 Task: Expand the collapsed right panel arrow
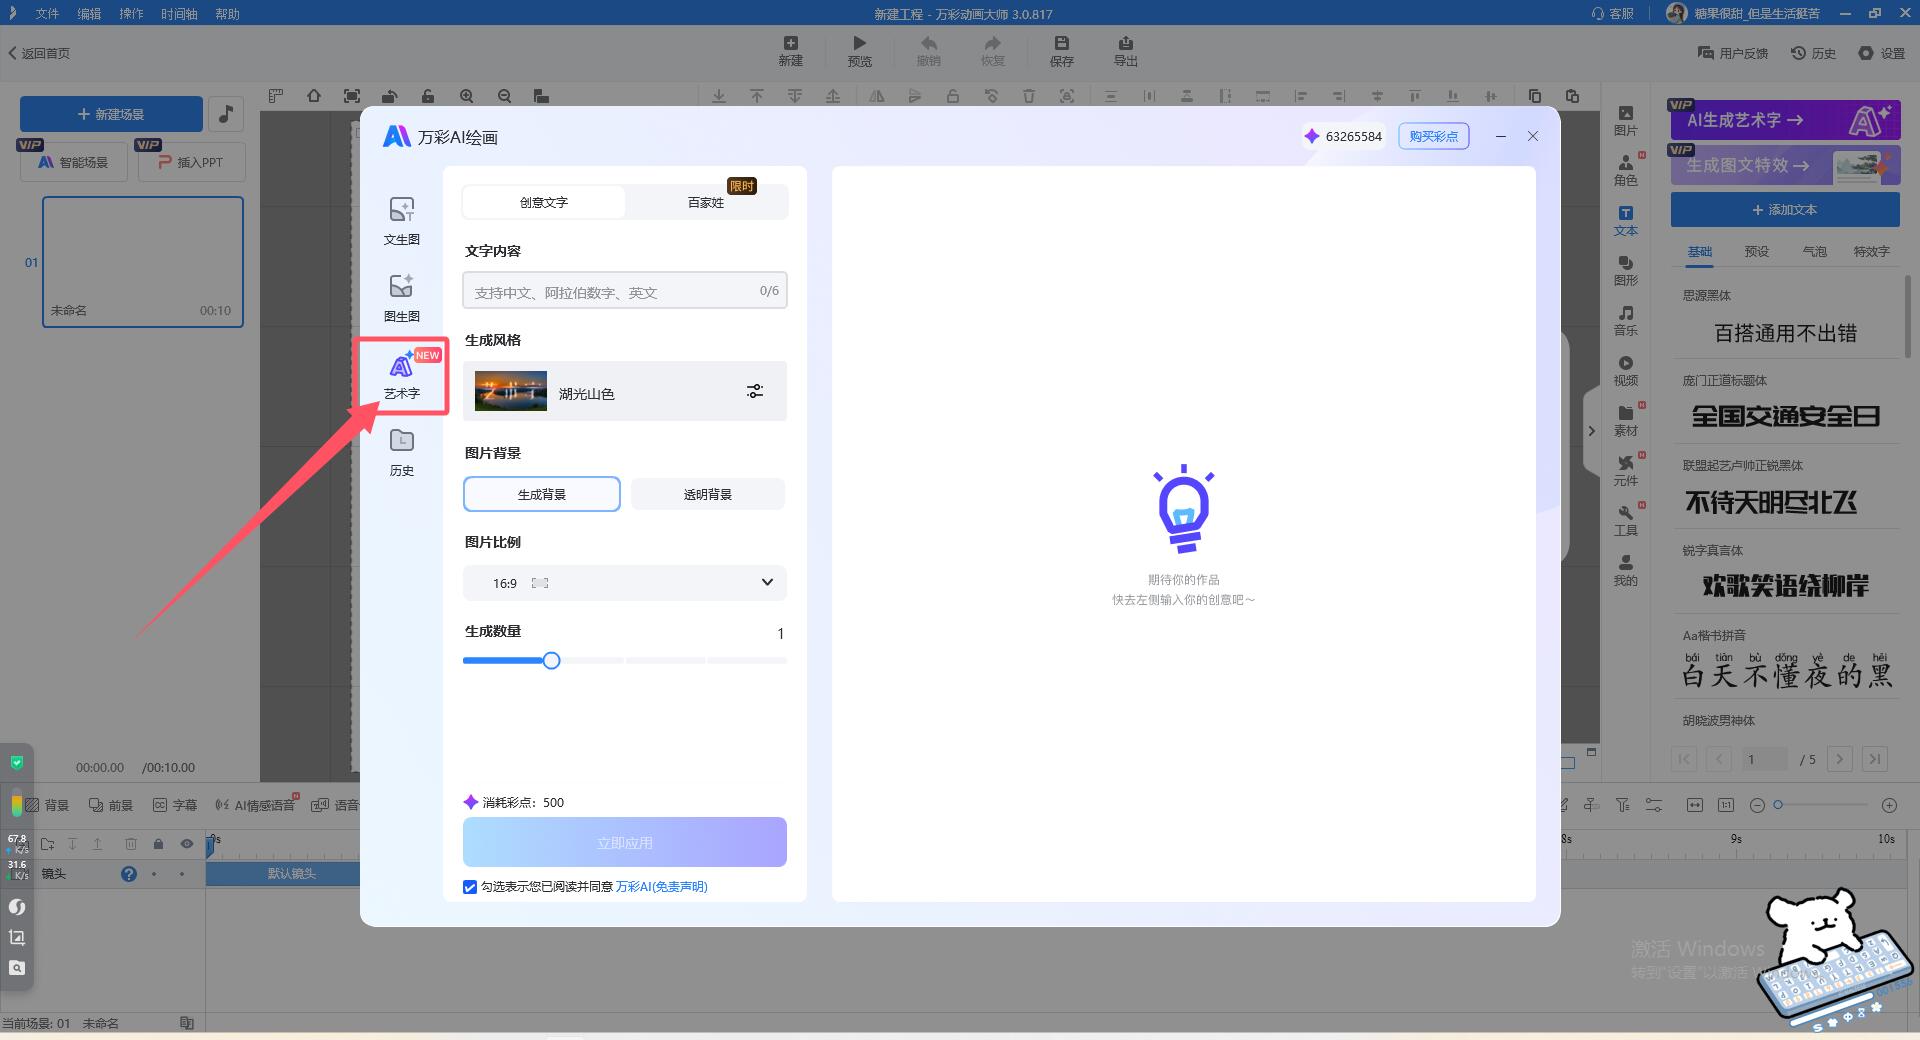[x=1591, y=431]
